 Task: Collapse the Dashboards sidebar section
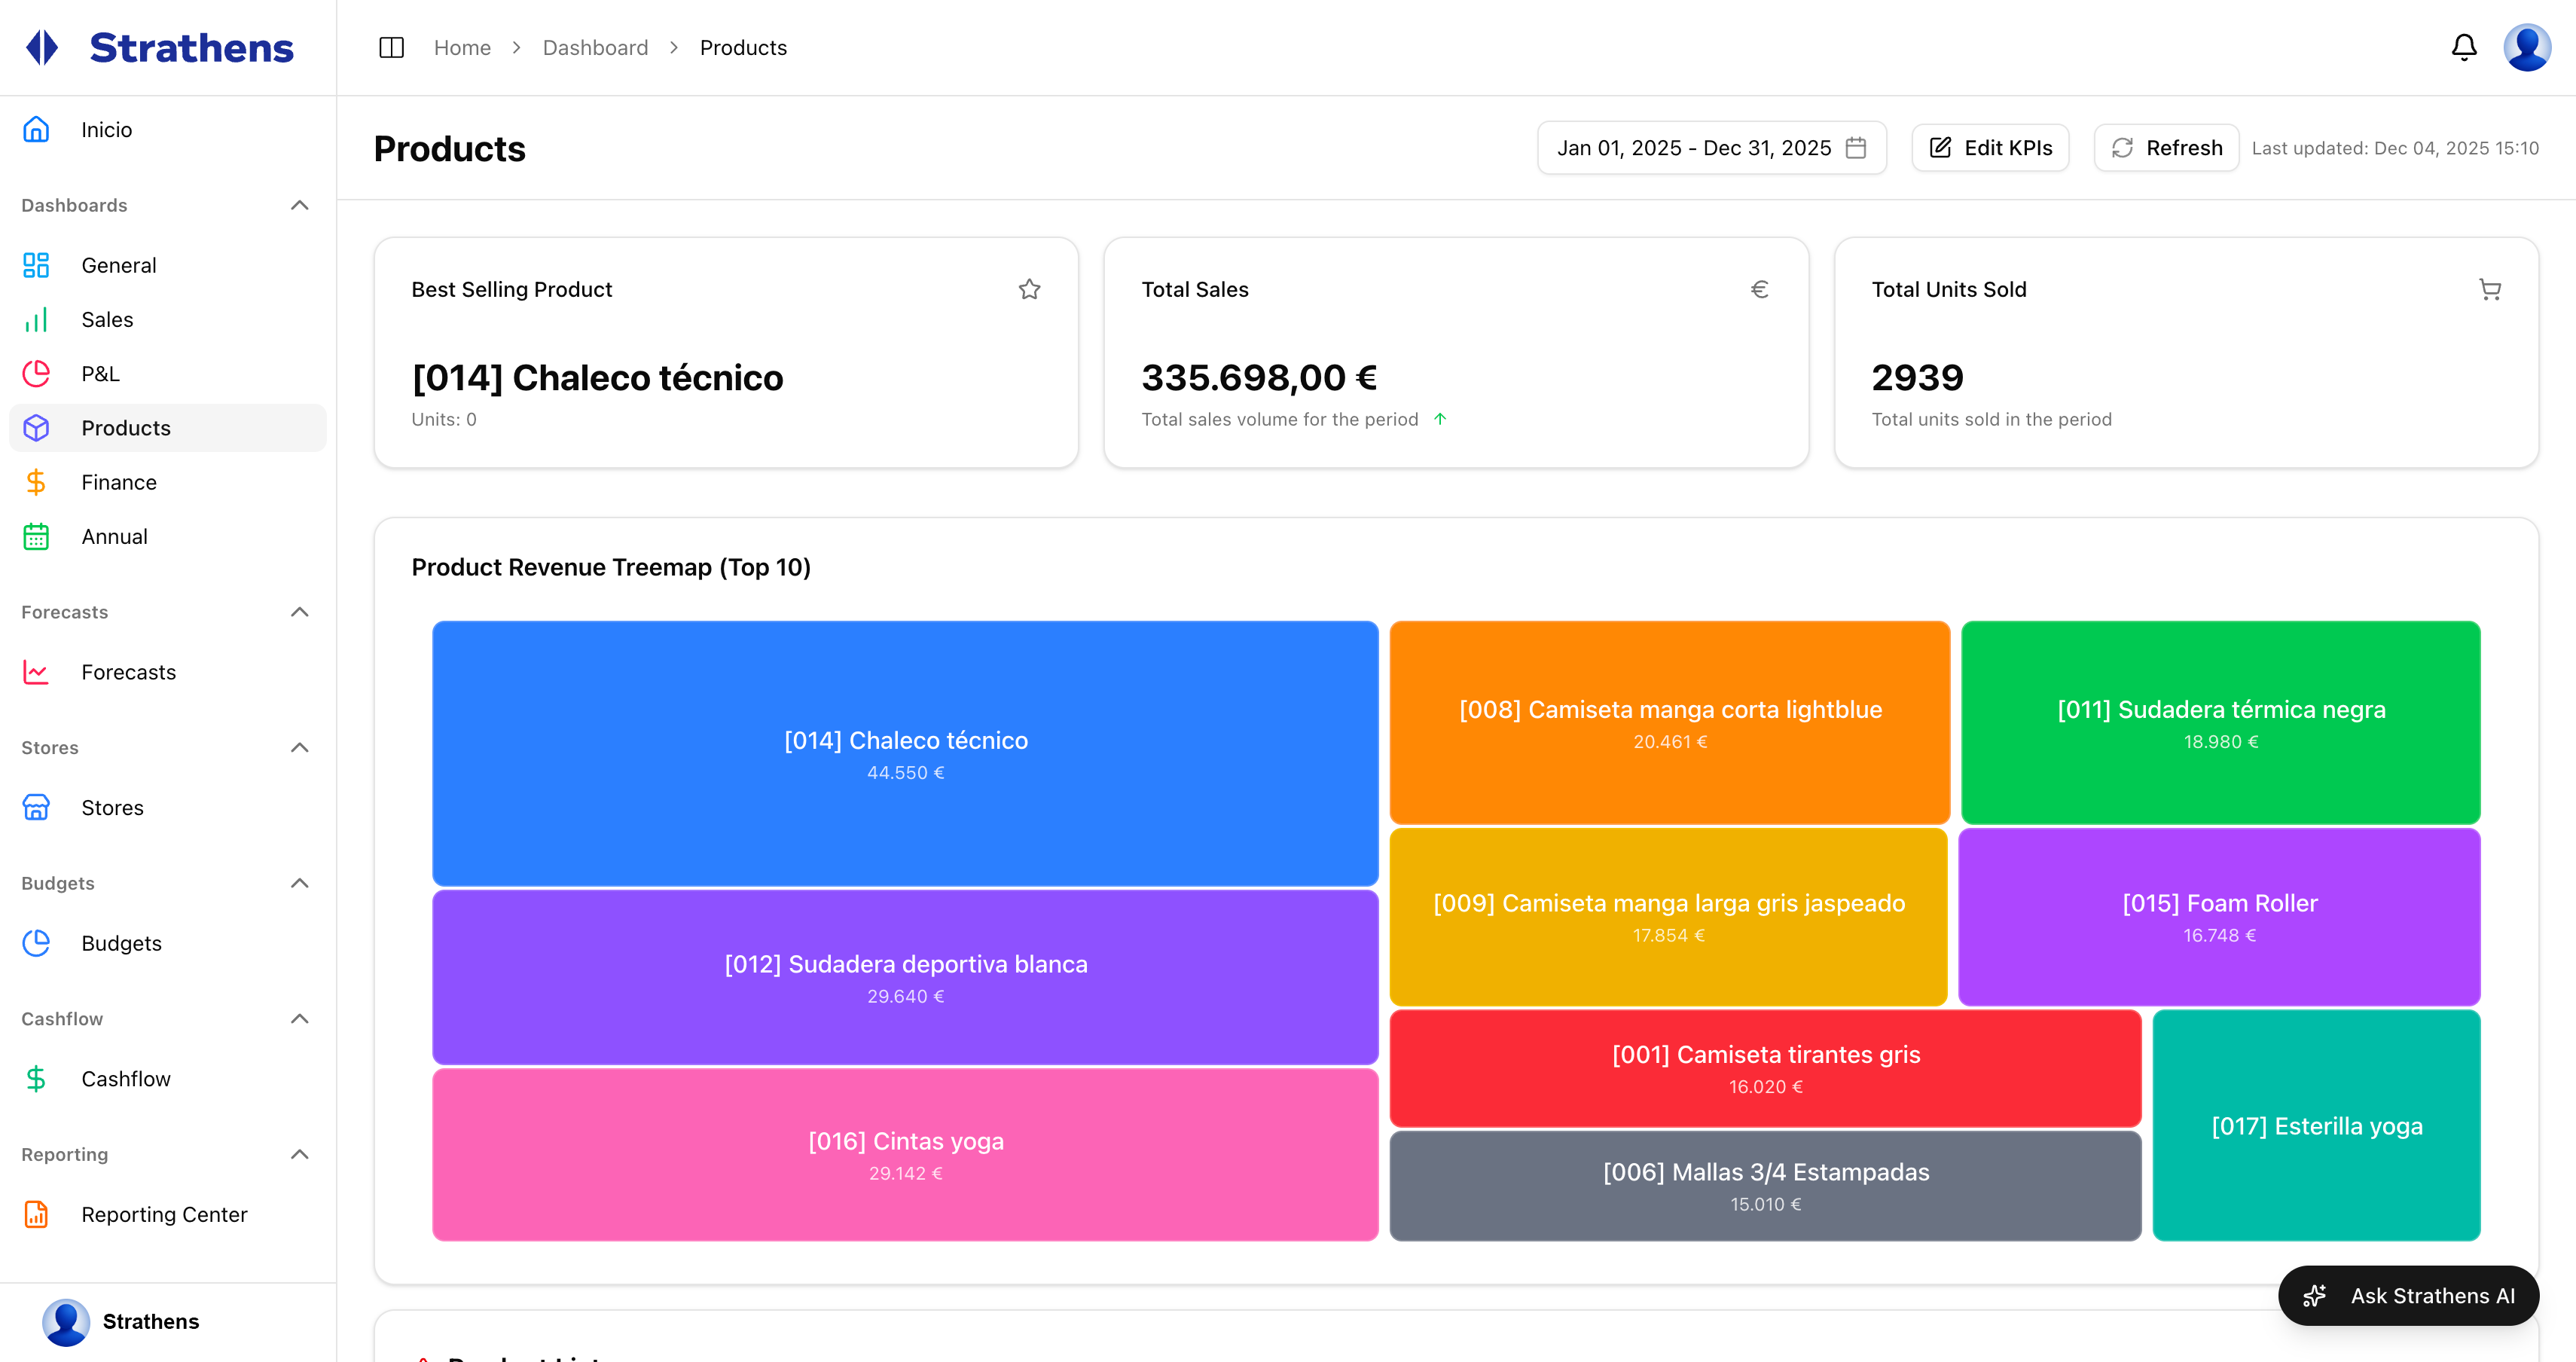pyautogui.click(x=299, y=205)
